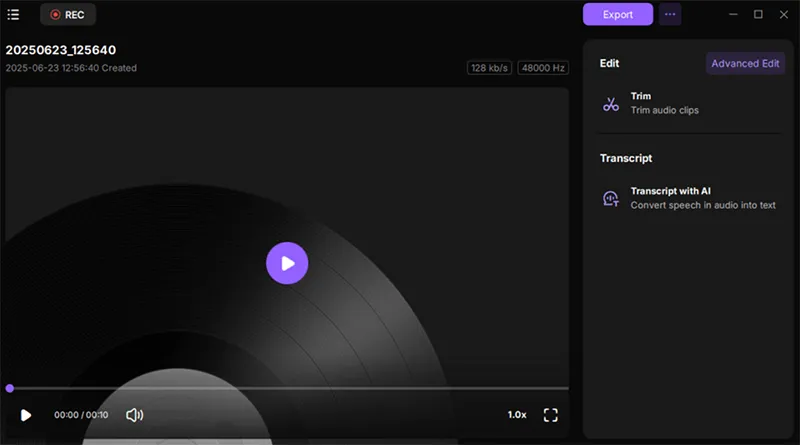Maximize the application window
The width and height of the screenshot is (800, 445).
tap(758, 14)
